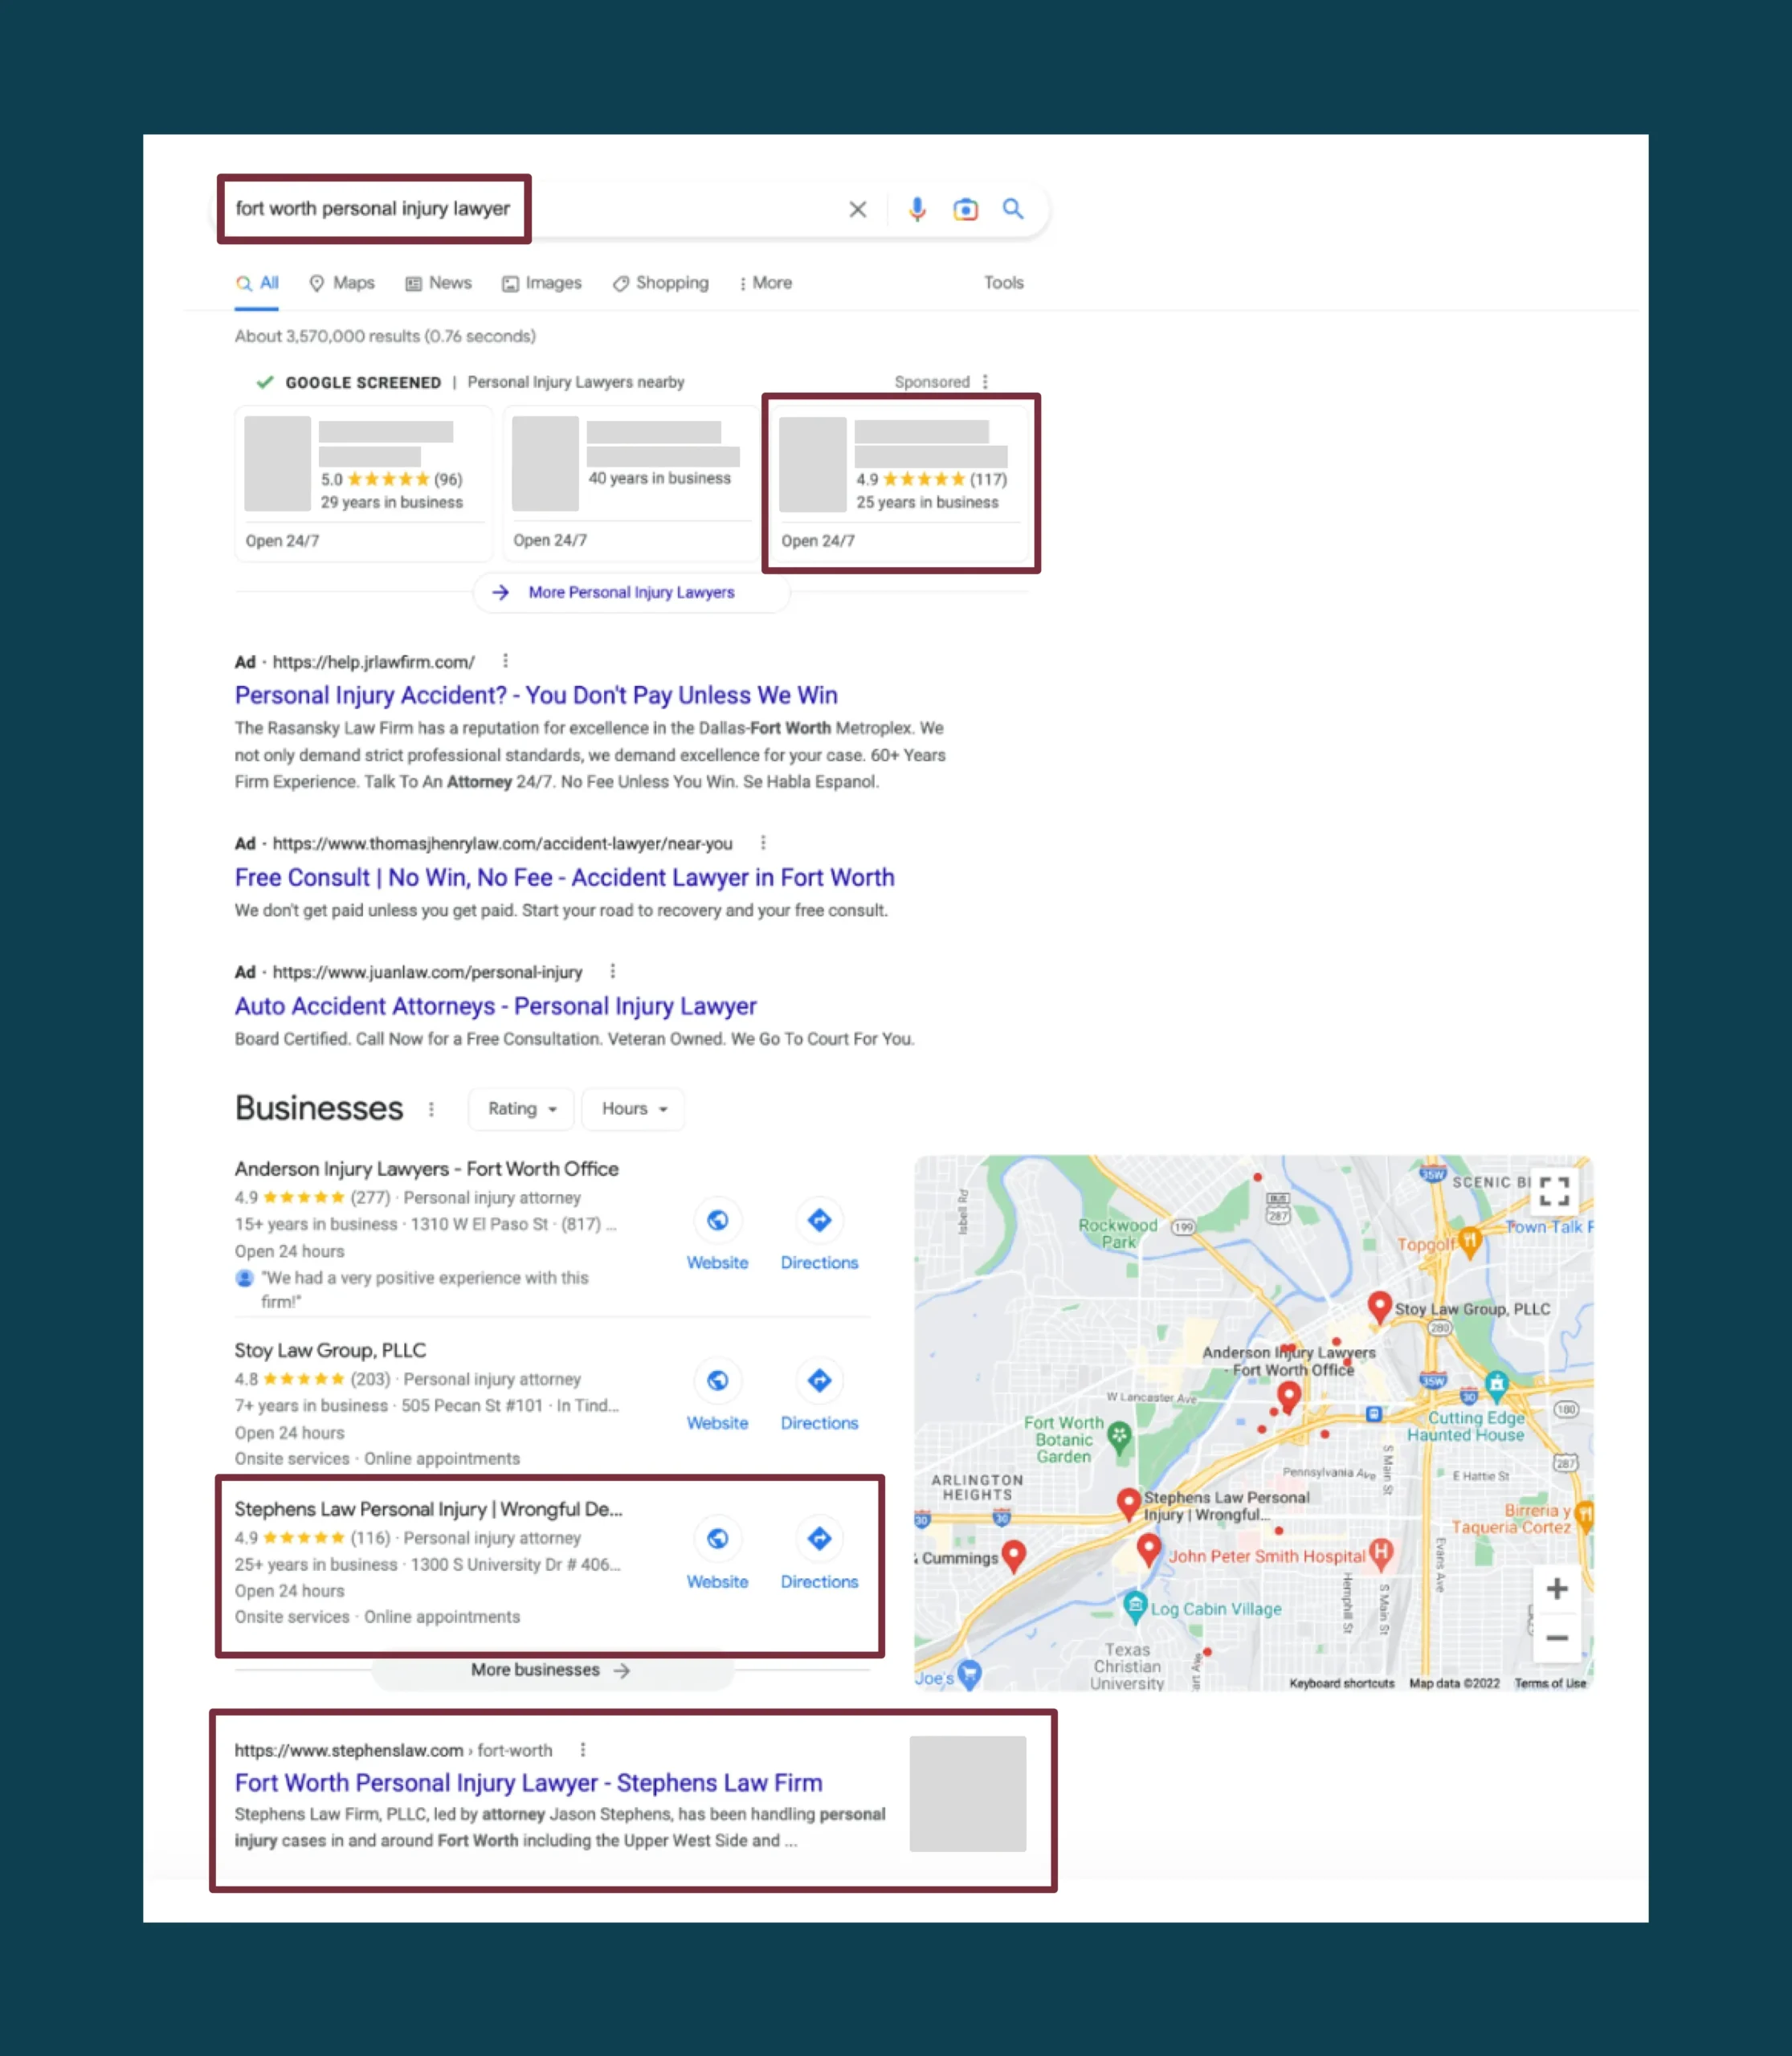This screenshot has height=2056, width=1792.
Task: Open the Tools options
Action: pos(1003,283)
